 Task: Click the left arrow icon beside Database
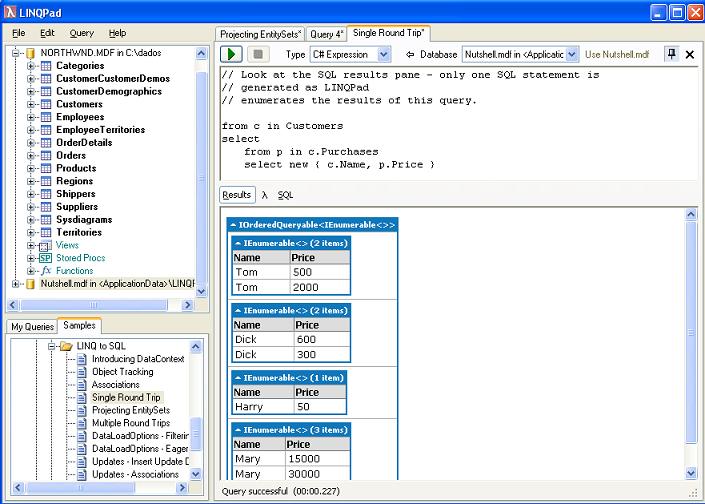pos(410,54)
